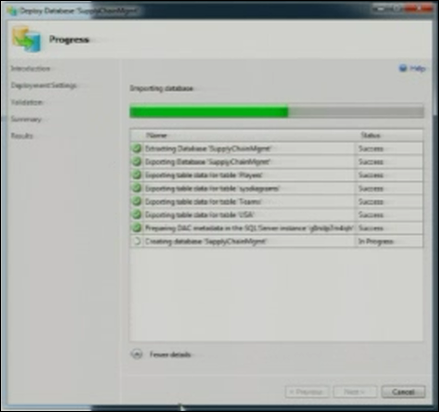Viewport: 439px width, 412px height.
Task: Click the 'Progress' page heading
Action: (69, 39)
